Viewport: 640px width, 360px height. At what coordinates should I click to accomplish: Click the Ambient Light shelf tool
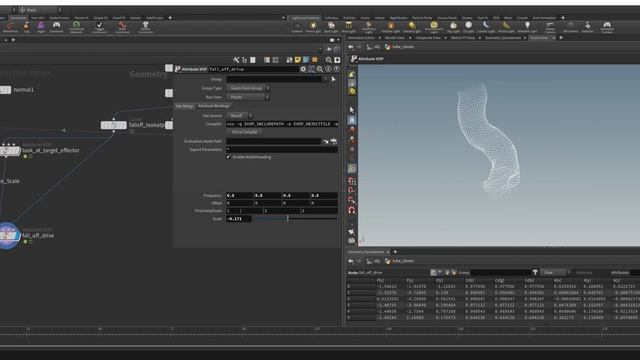[527, 27]
